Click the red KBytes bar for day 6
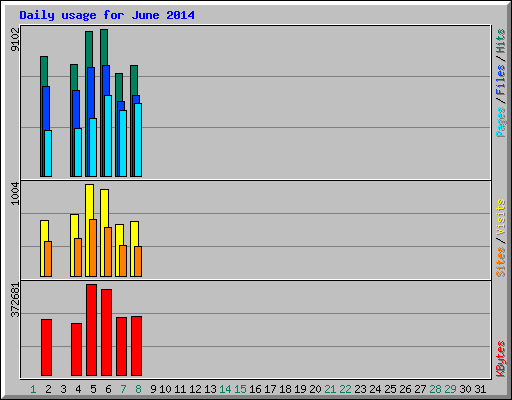The width and height of the screenshot is (512, 400). click(106, 332)
